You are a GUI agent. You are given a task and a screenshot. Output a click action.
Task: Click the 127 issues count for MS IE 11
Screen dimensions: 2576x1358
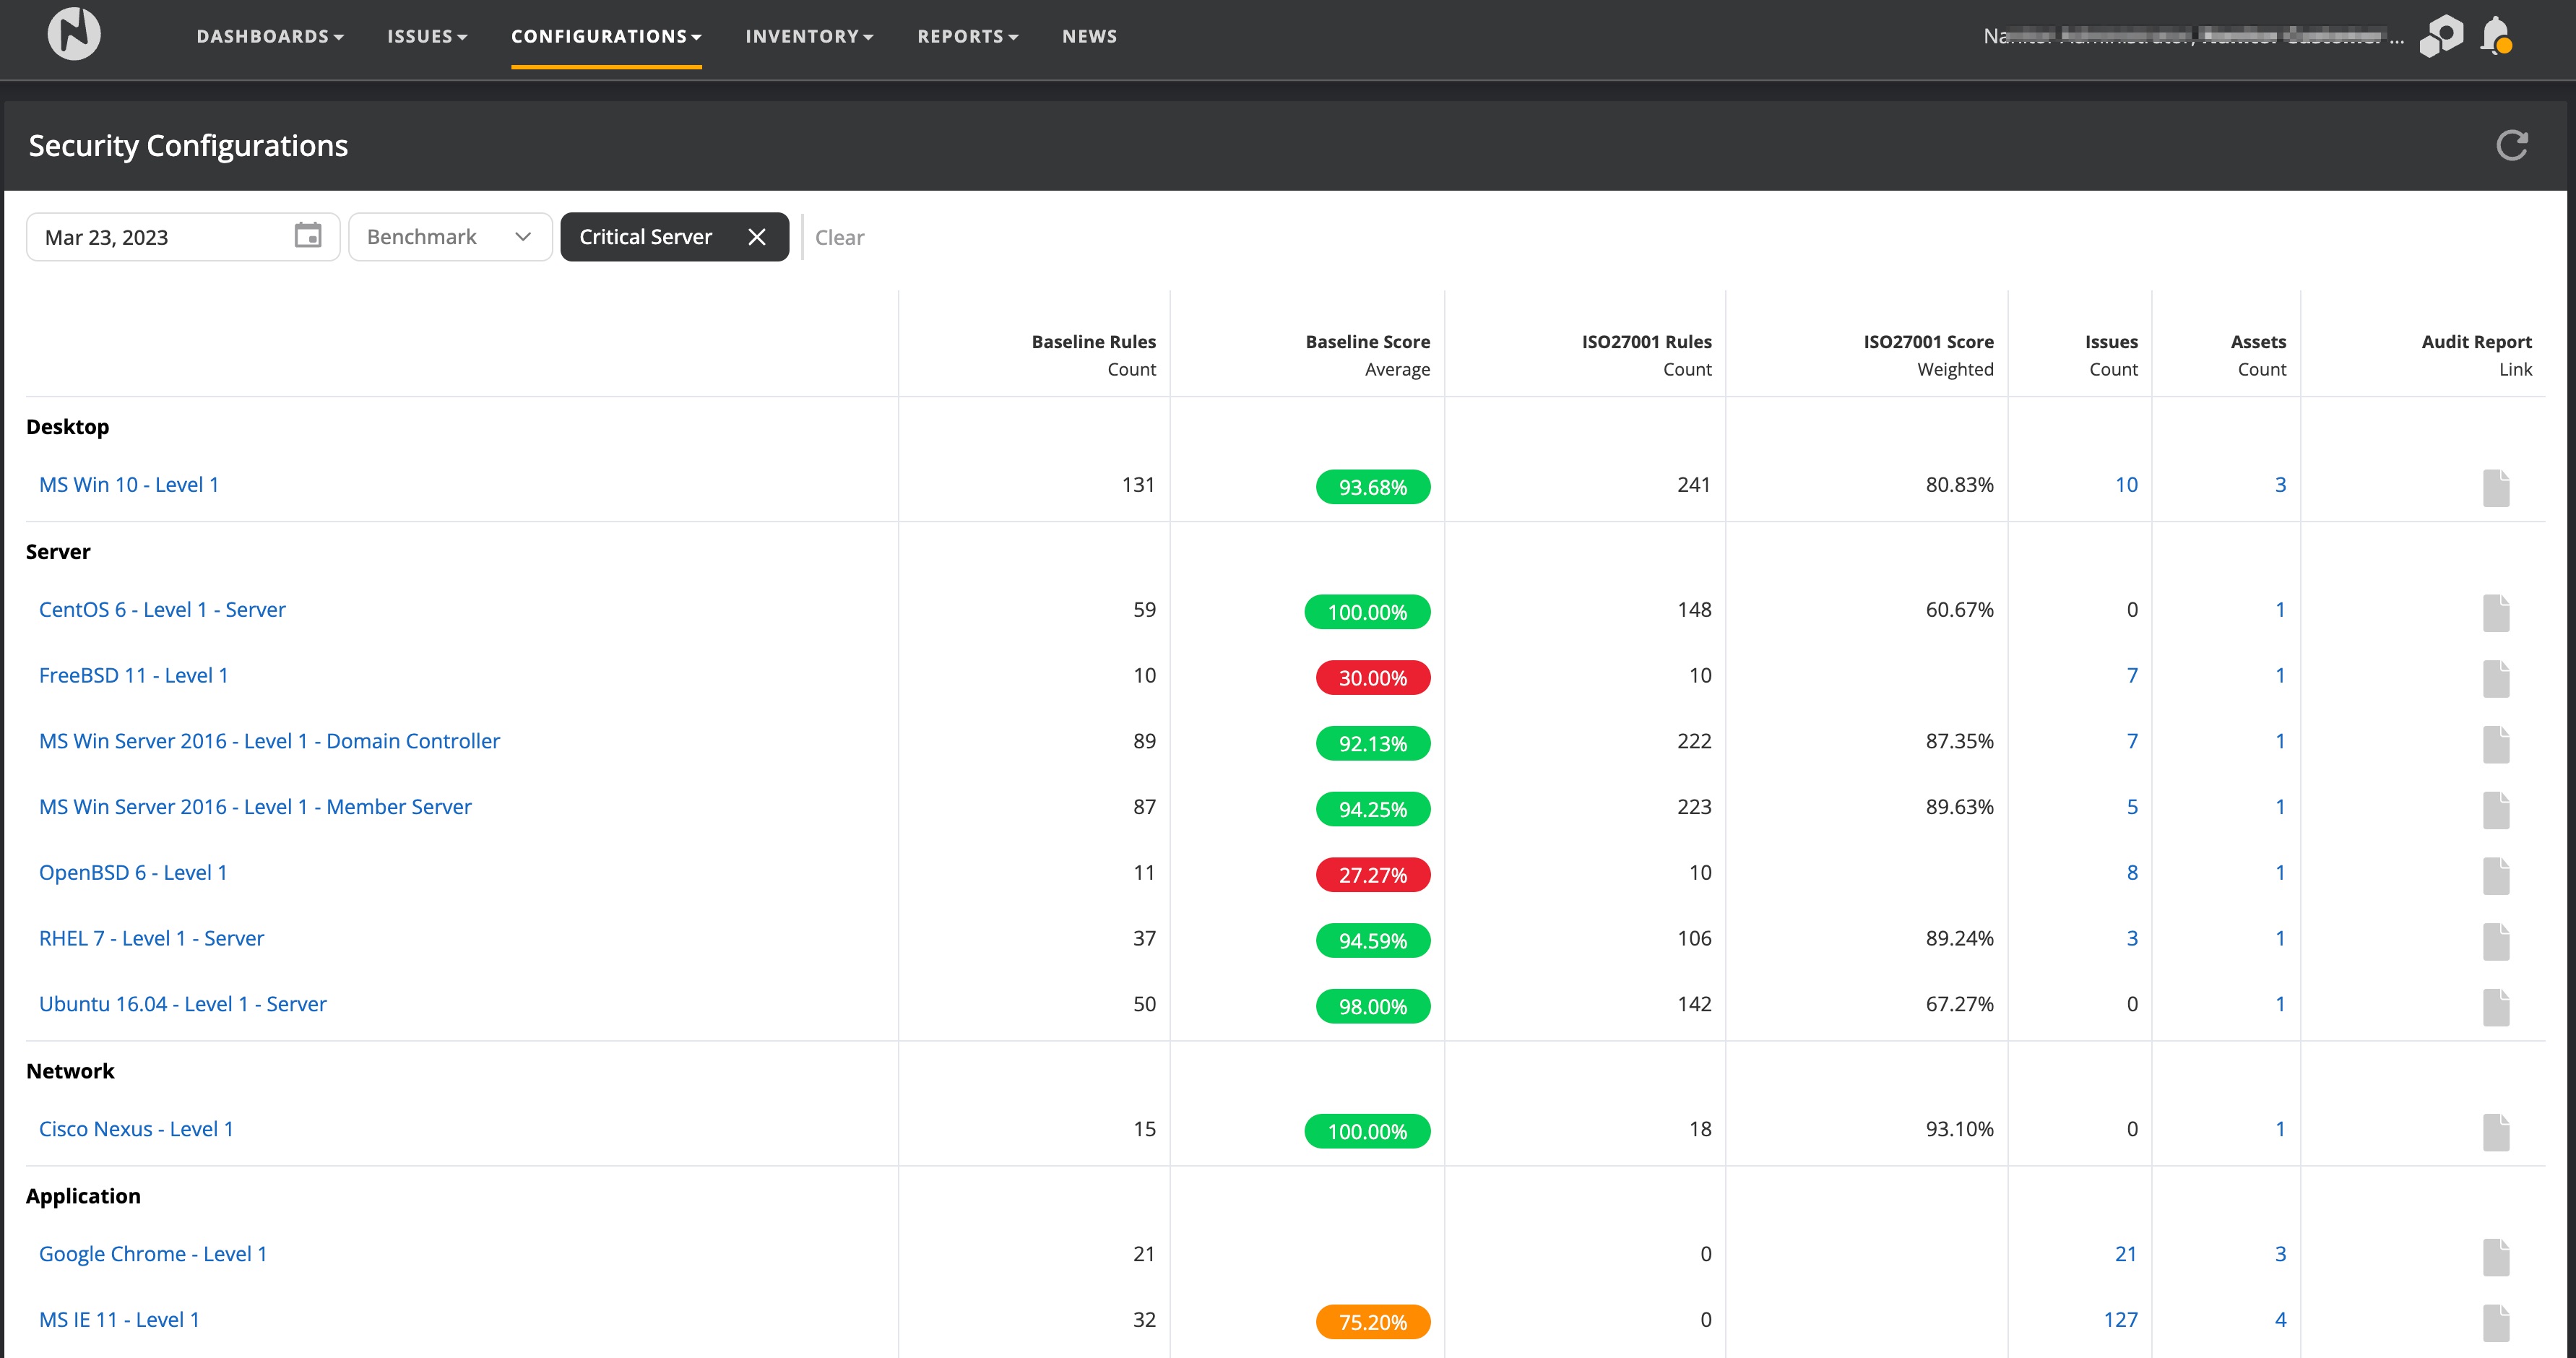pos(2120,1319)
